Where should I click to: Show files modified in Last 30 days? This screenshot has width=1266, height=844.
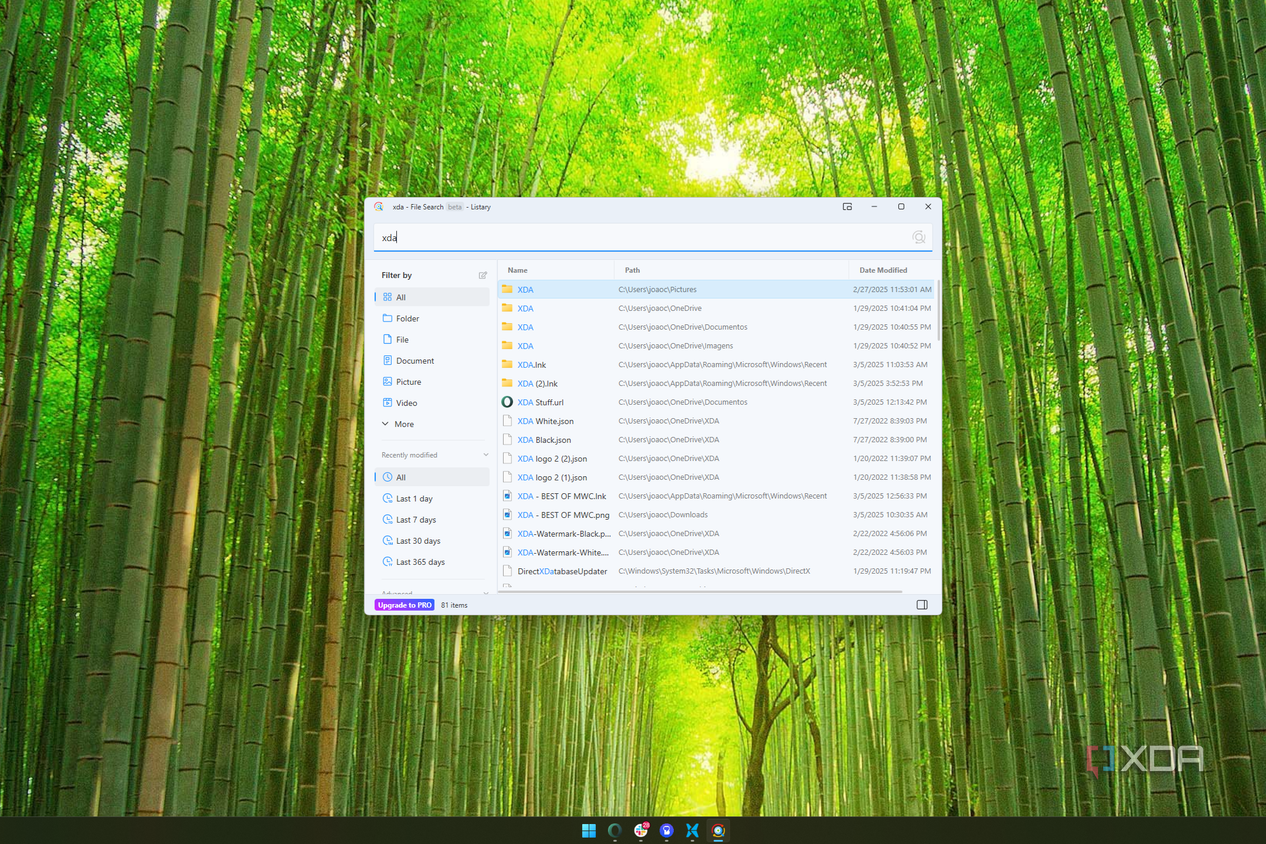(x=433, y=540)
